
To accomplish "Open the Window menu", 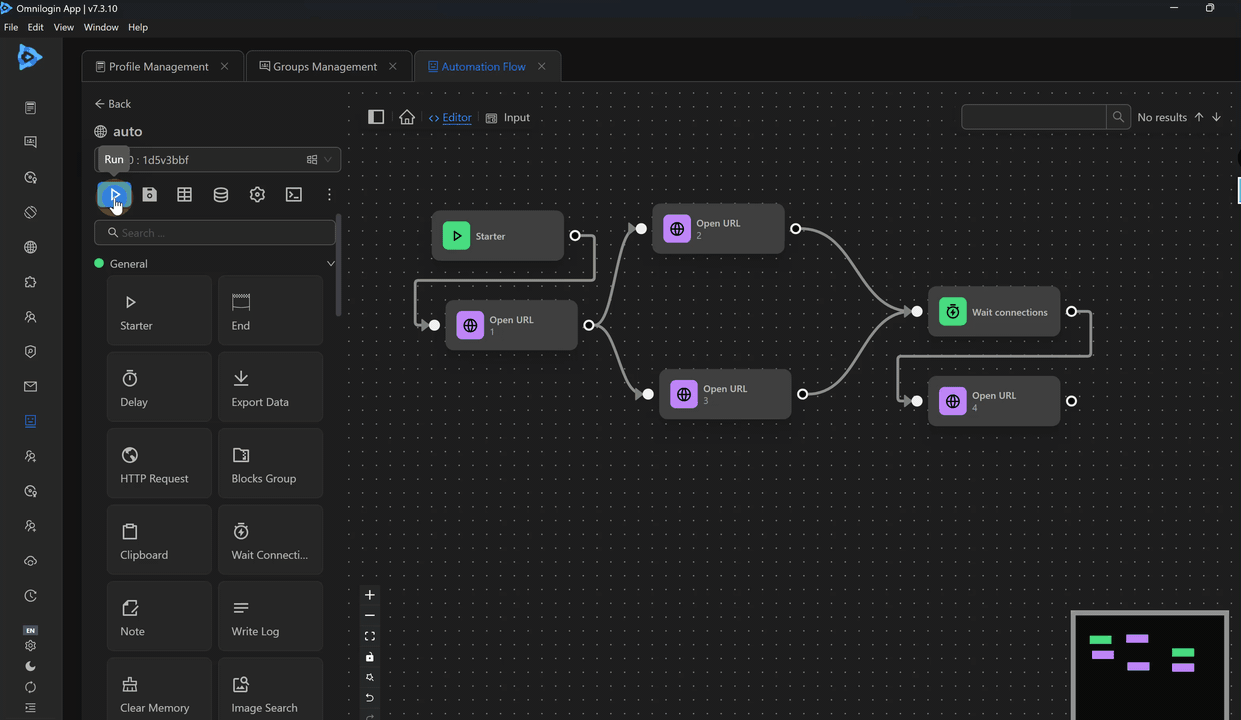I will click(x=101, y=27).
